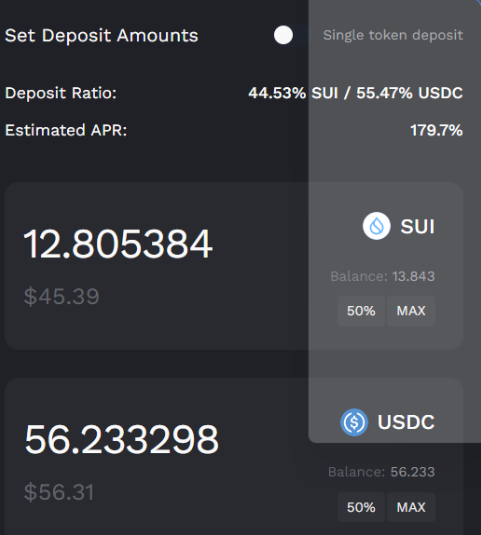The width and height of the screenshot is (481, 535).
Task: Set USDC deposit to MAX
Action: coord(411,507)
